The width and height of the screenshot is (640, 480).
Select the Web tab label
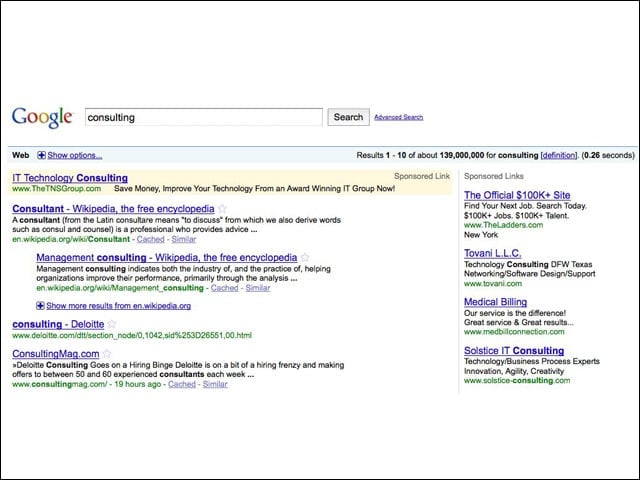pos(20,155)
